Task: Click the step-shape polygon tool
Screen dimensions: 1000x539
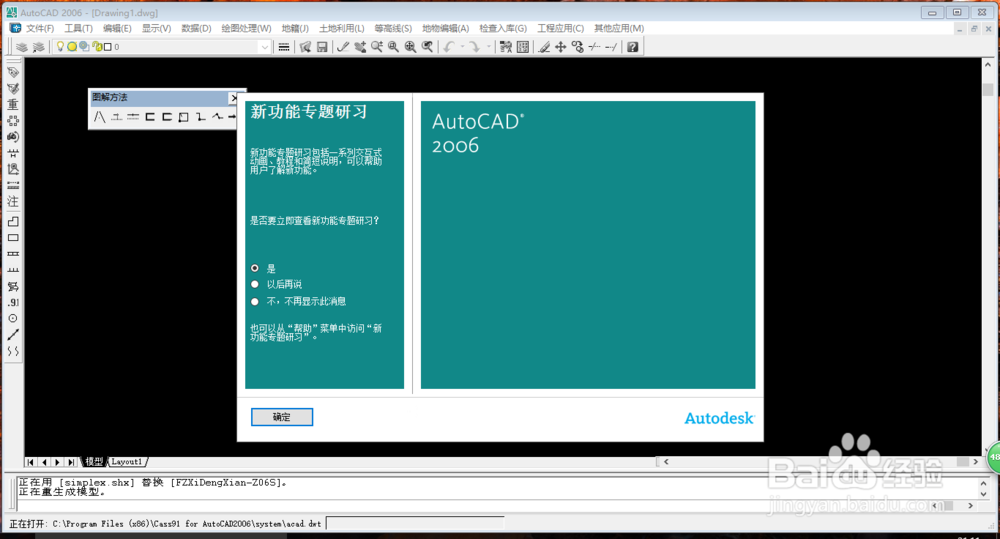Action: point(13,221)
